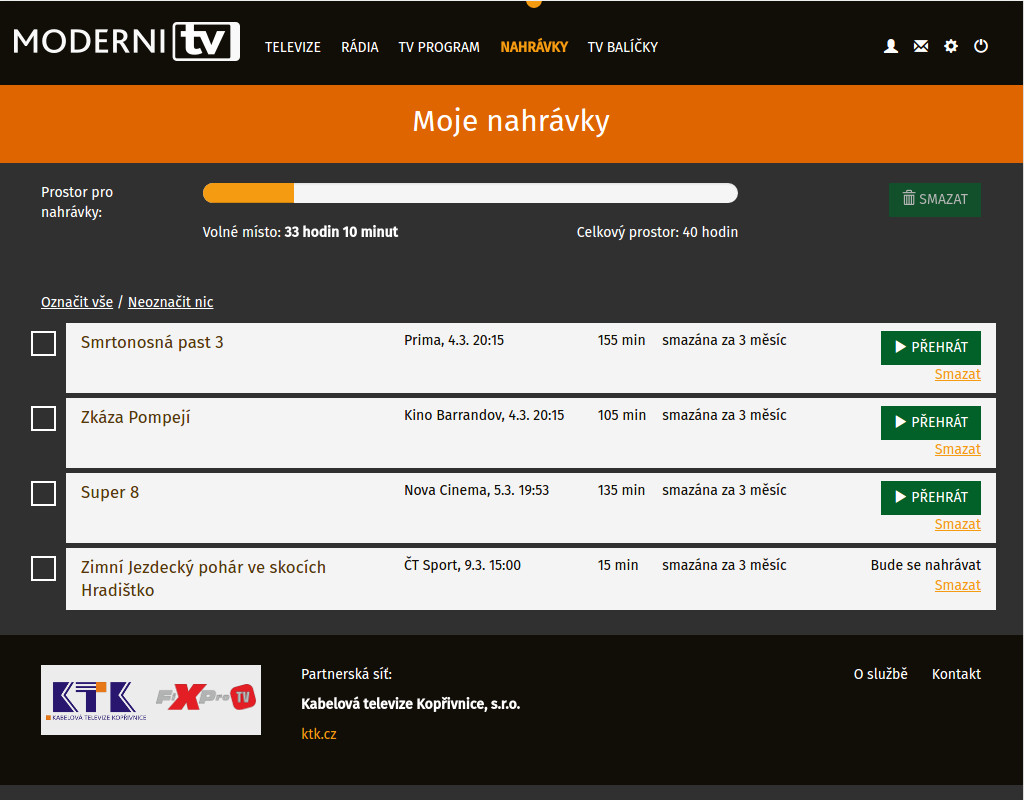This screenshot has width=1024, height=800.
Task: Tick the checkbox for Smrtonosná past 3
Action: point(43,344)
